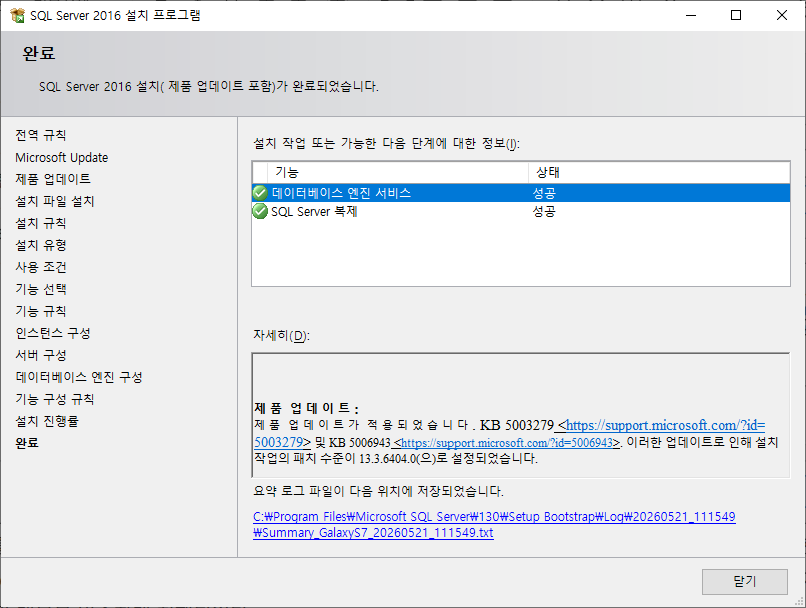Click the Microsoft Update step
The height and width of the screenshot is (608, 806).
pyautogui.click(x=62, y=157)
